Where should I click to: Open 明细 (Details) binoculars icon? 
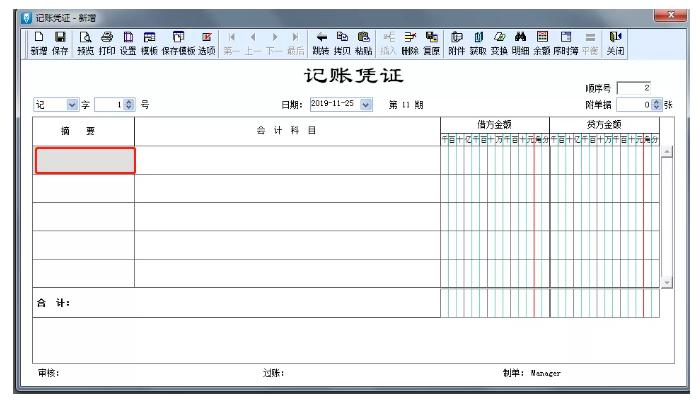(x=521, y=43)
